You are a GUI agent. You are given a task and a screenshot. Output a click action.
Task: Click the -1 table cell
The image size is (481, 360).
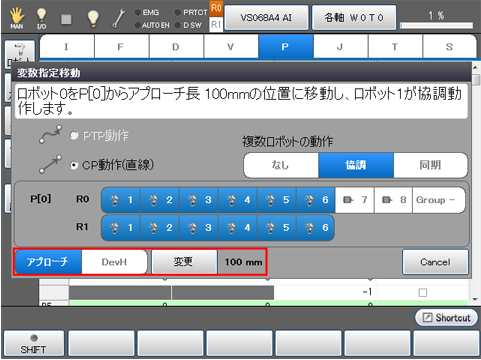[x=326, y=292]
